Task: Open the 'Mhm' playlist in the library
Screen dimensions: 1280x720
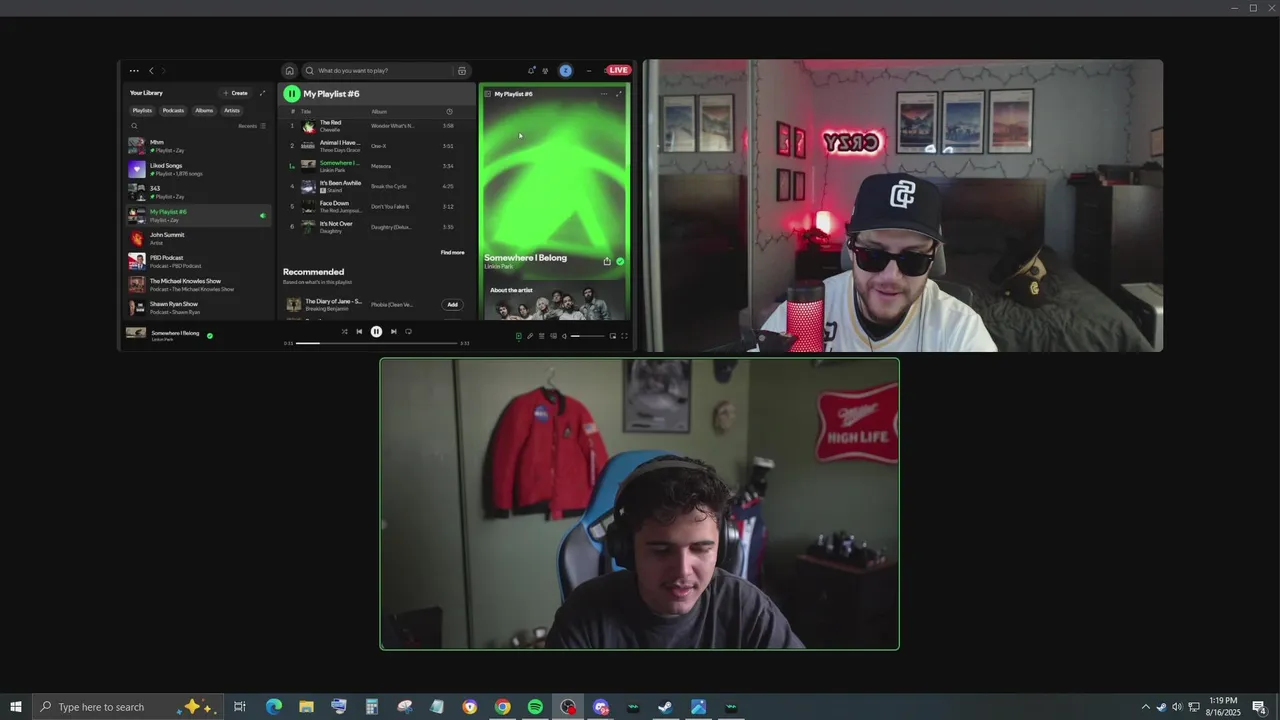Action: click(199, 146)
